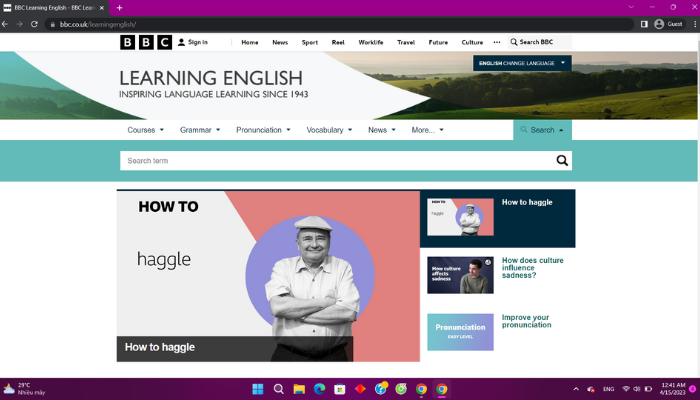
Task: Reload the page in Chrome
Action: tap(34, 24)
